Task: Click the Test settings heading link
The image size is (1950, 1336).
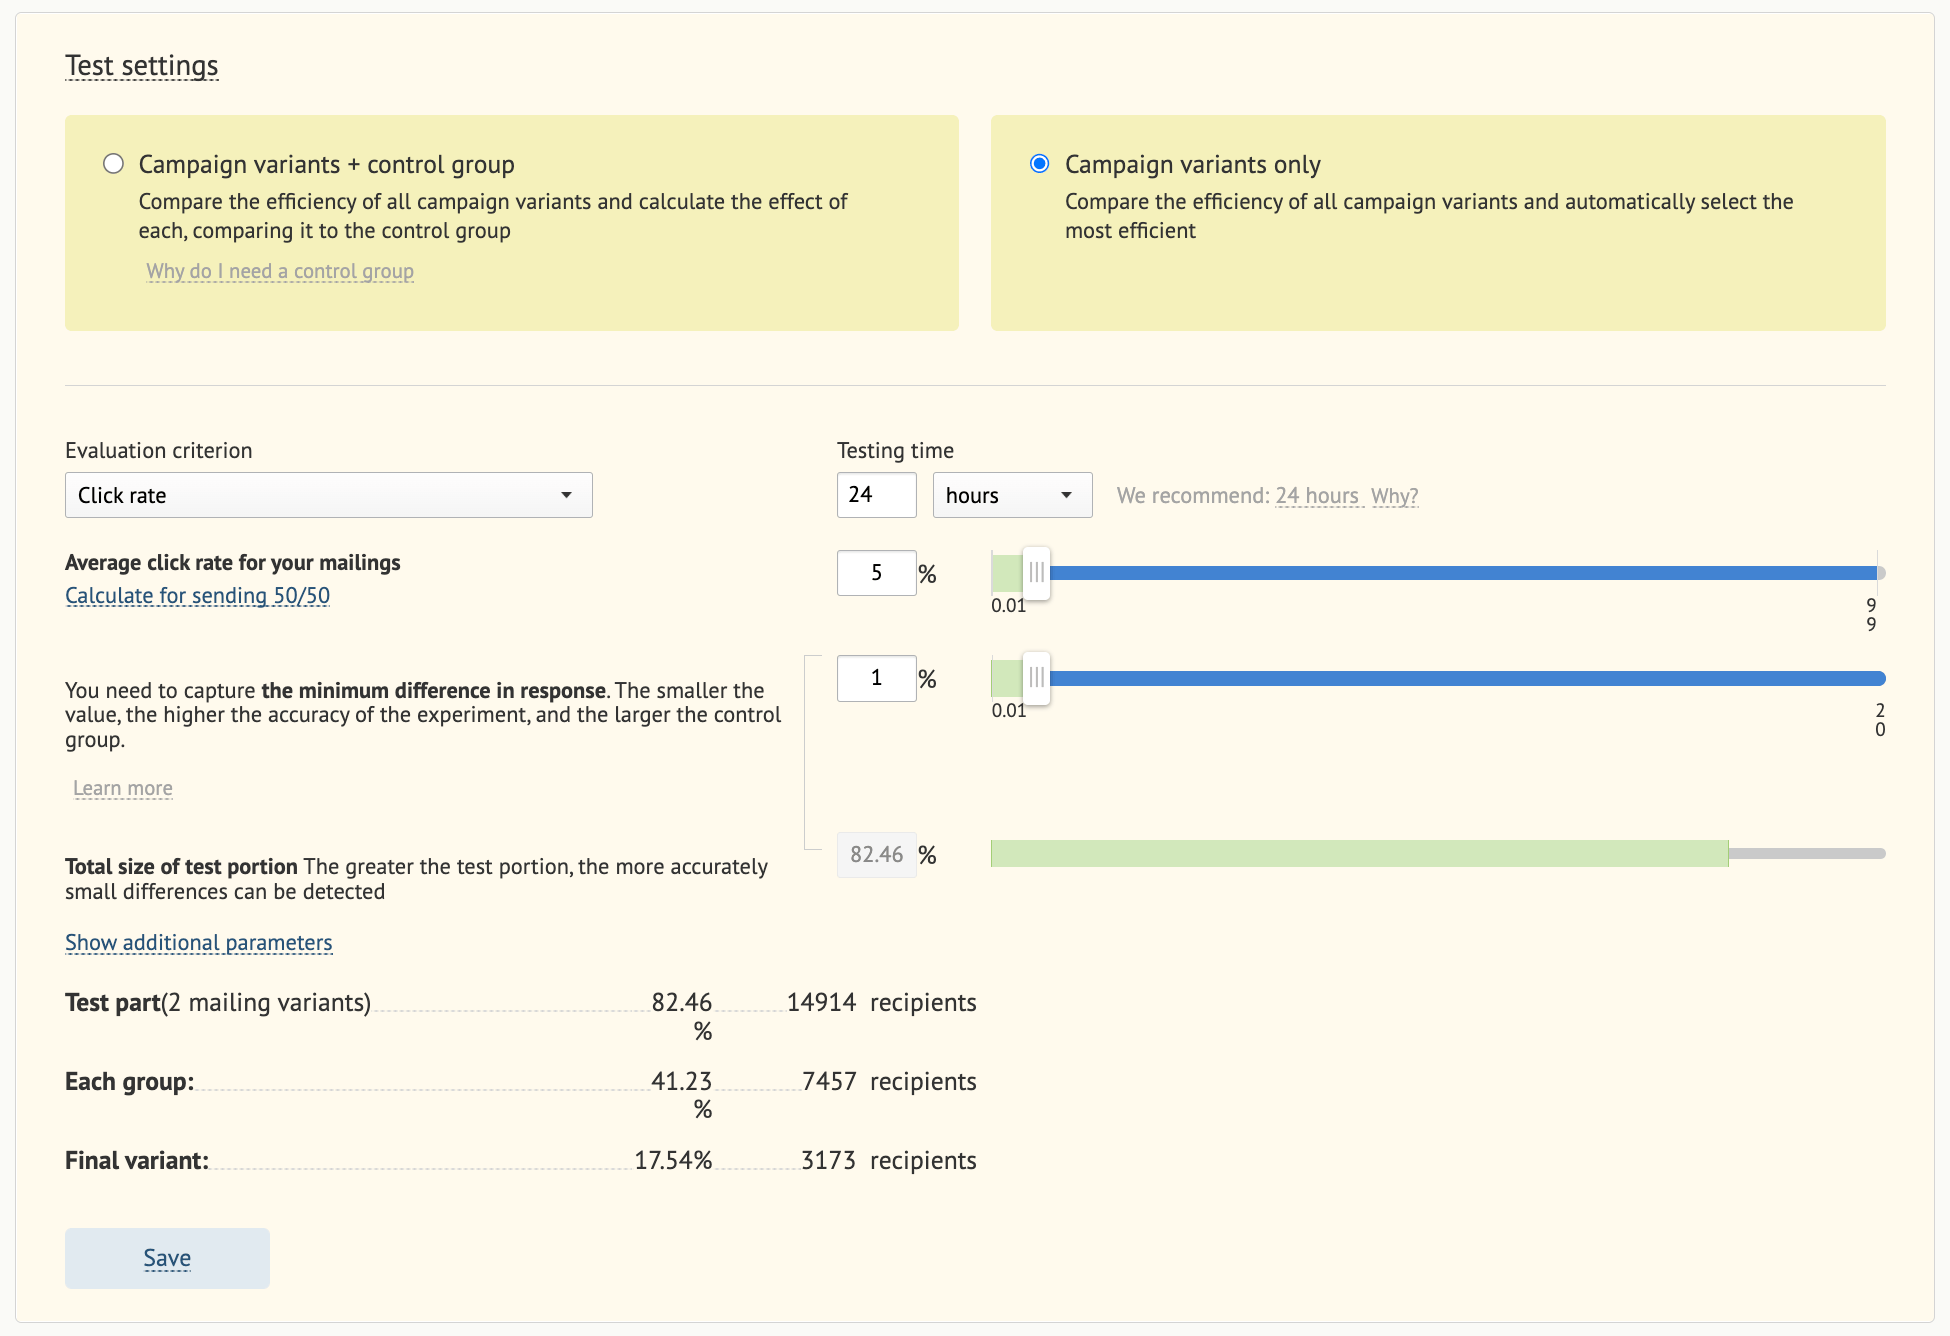Action: click(x=141, y=66)
